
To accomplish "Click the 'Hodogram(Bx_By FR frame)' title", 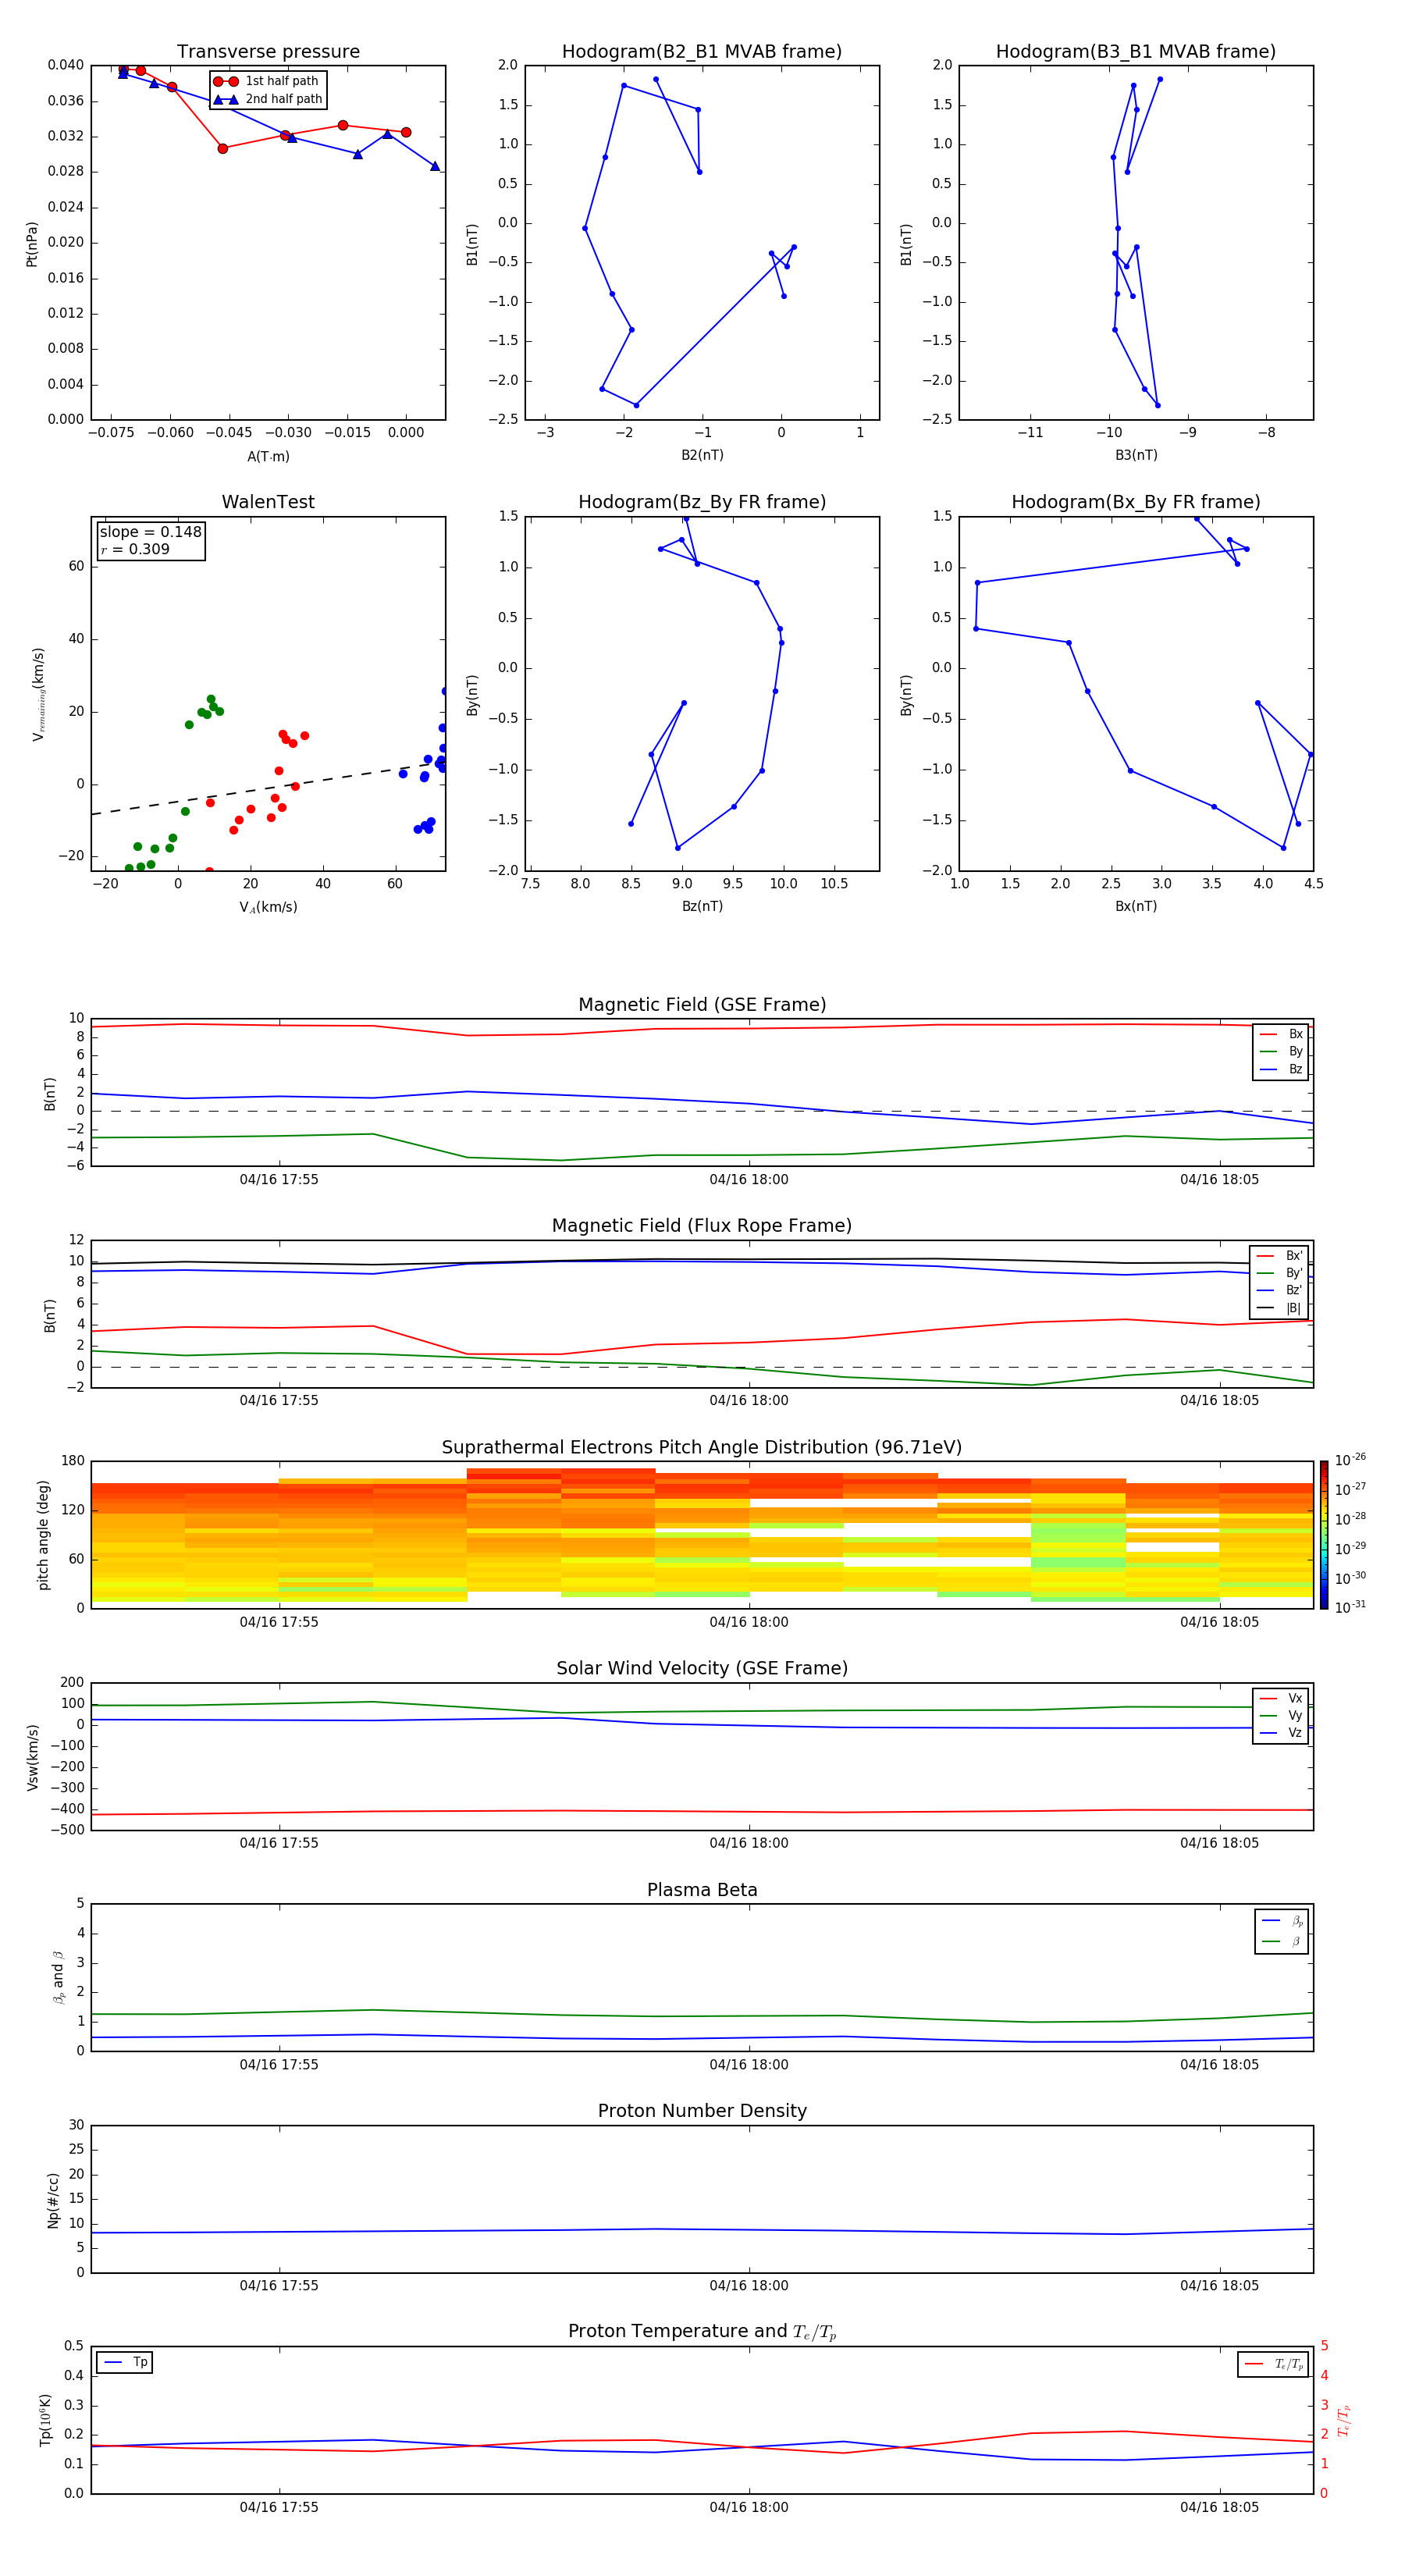I will (x=1136, y=502).
